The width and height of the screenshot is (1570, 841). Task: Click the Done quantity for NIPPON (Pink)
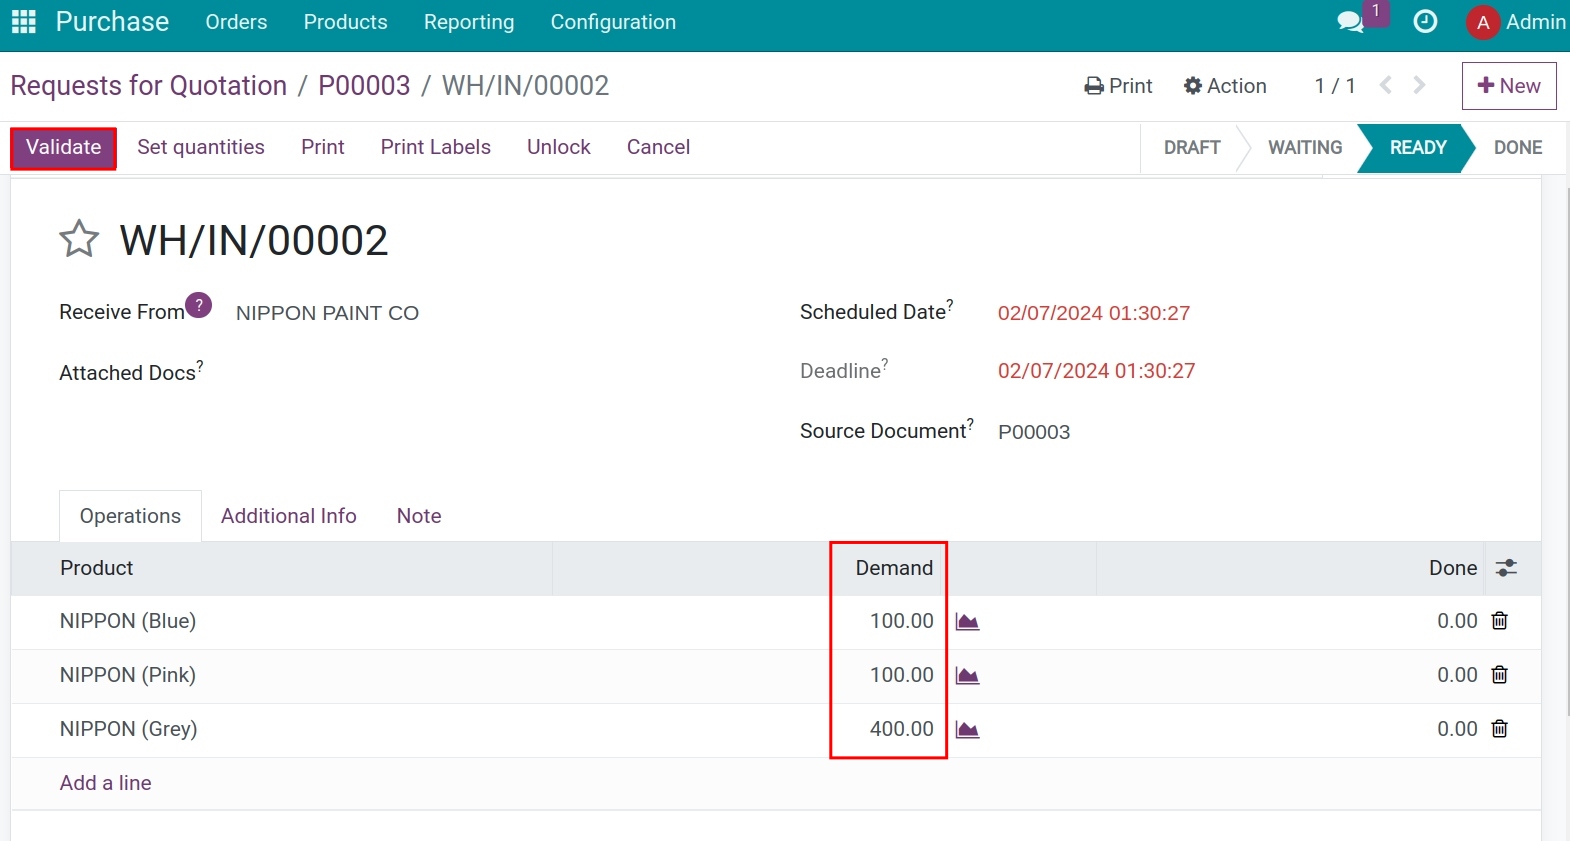1457,675
